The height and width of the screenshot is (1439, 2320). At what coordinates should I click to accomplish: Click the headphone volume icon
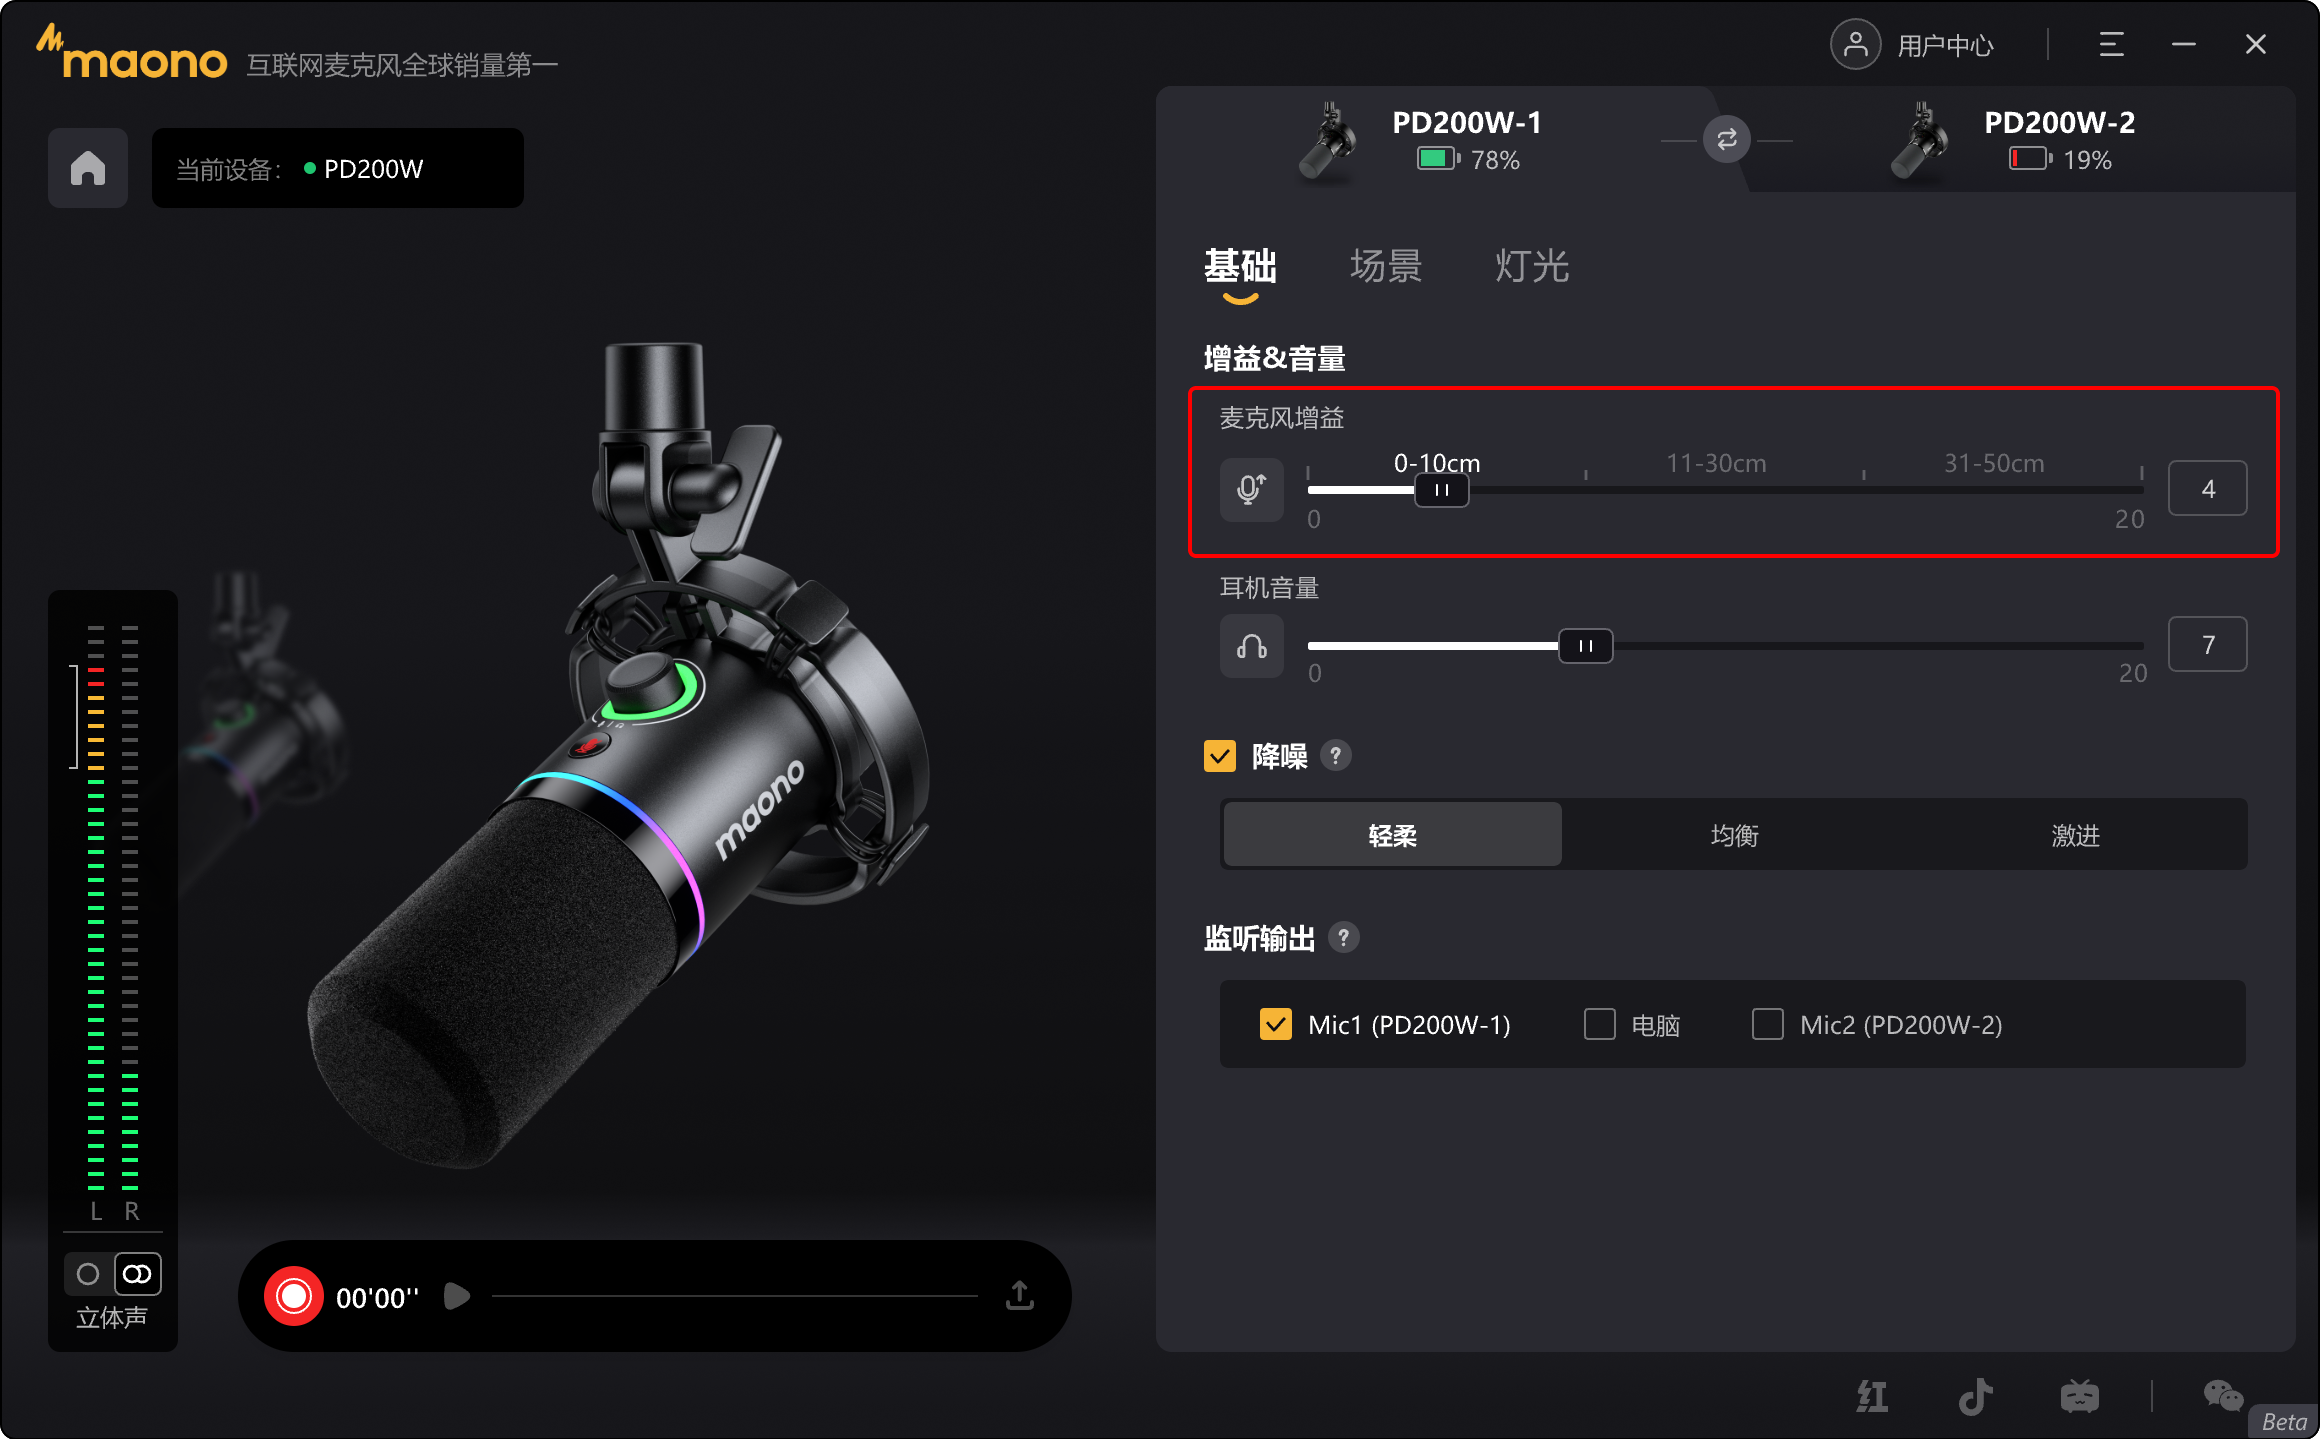(x=1251, y=646)
